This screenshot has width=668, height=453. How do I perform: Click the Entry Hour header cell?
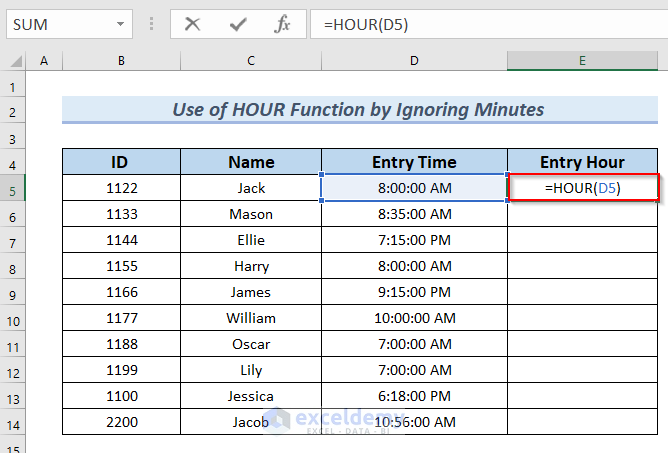[x=582, y=162]
